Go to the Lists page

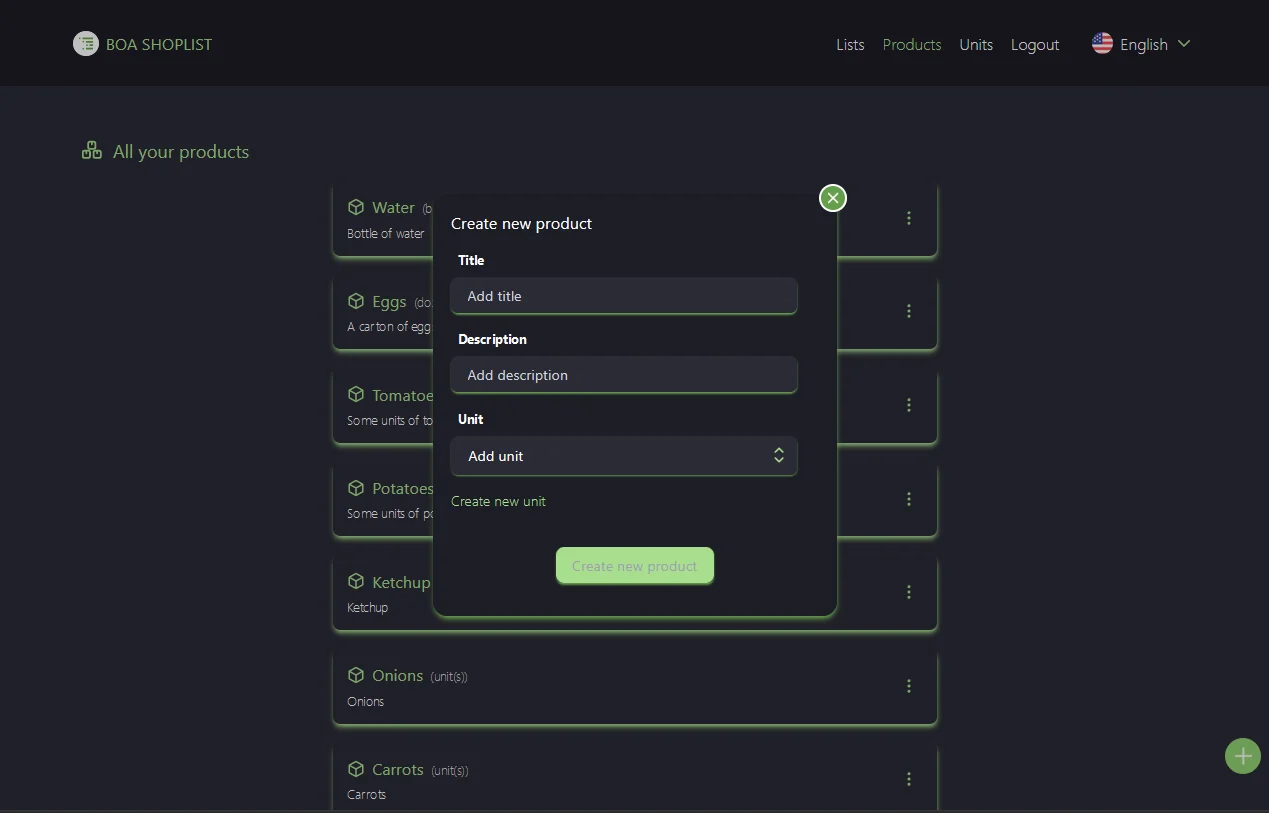pyautogui.click(x=850, y=45)
